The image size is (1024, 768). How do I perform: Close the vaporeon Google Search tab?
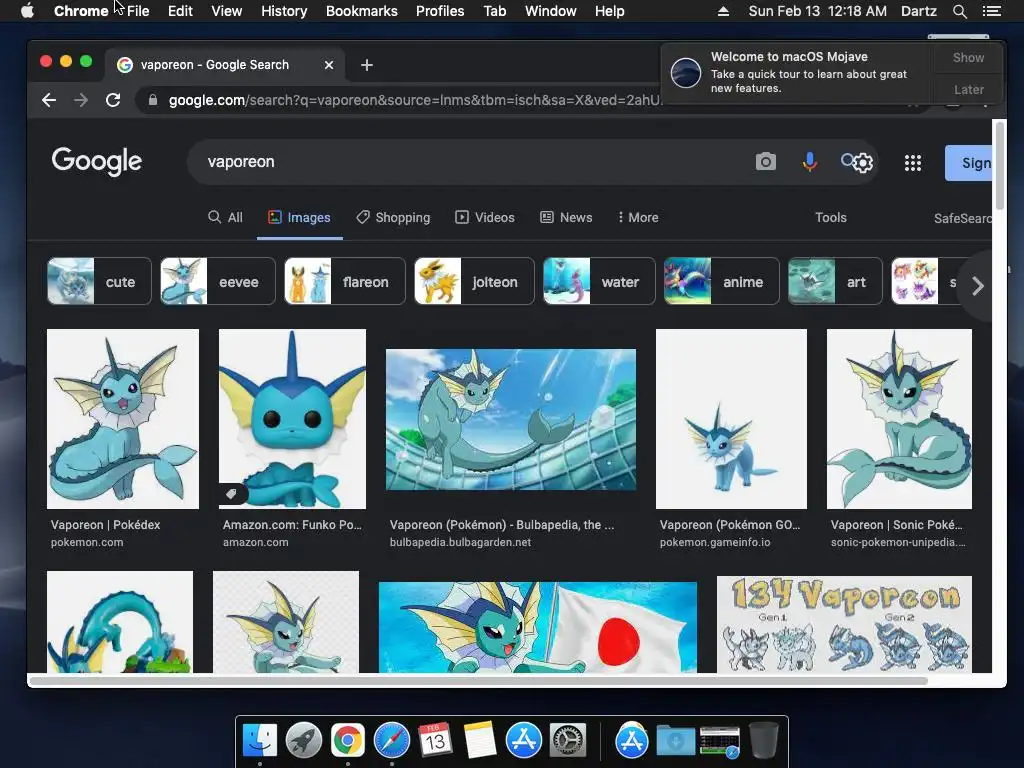tap(329, 65)
